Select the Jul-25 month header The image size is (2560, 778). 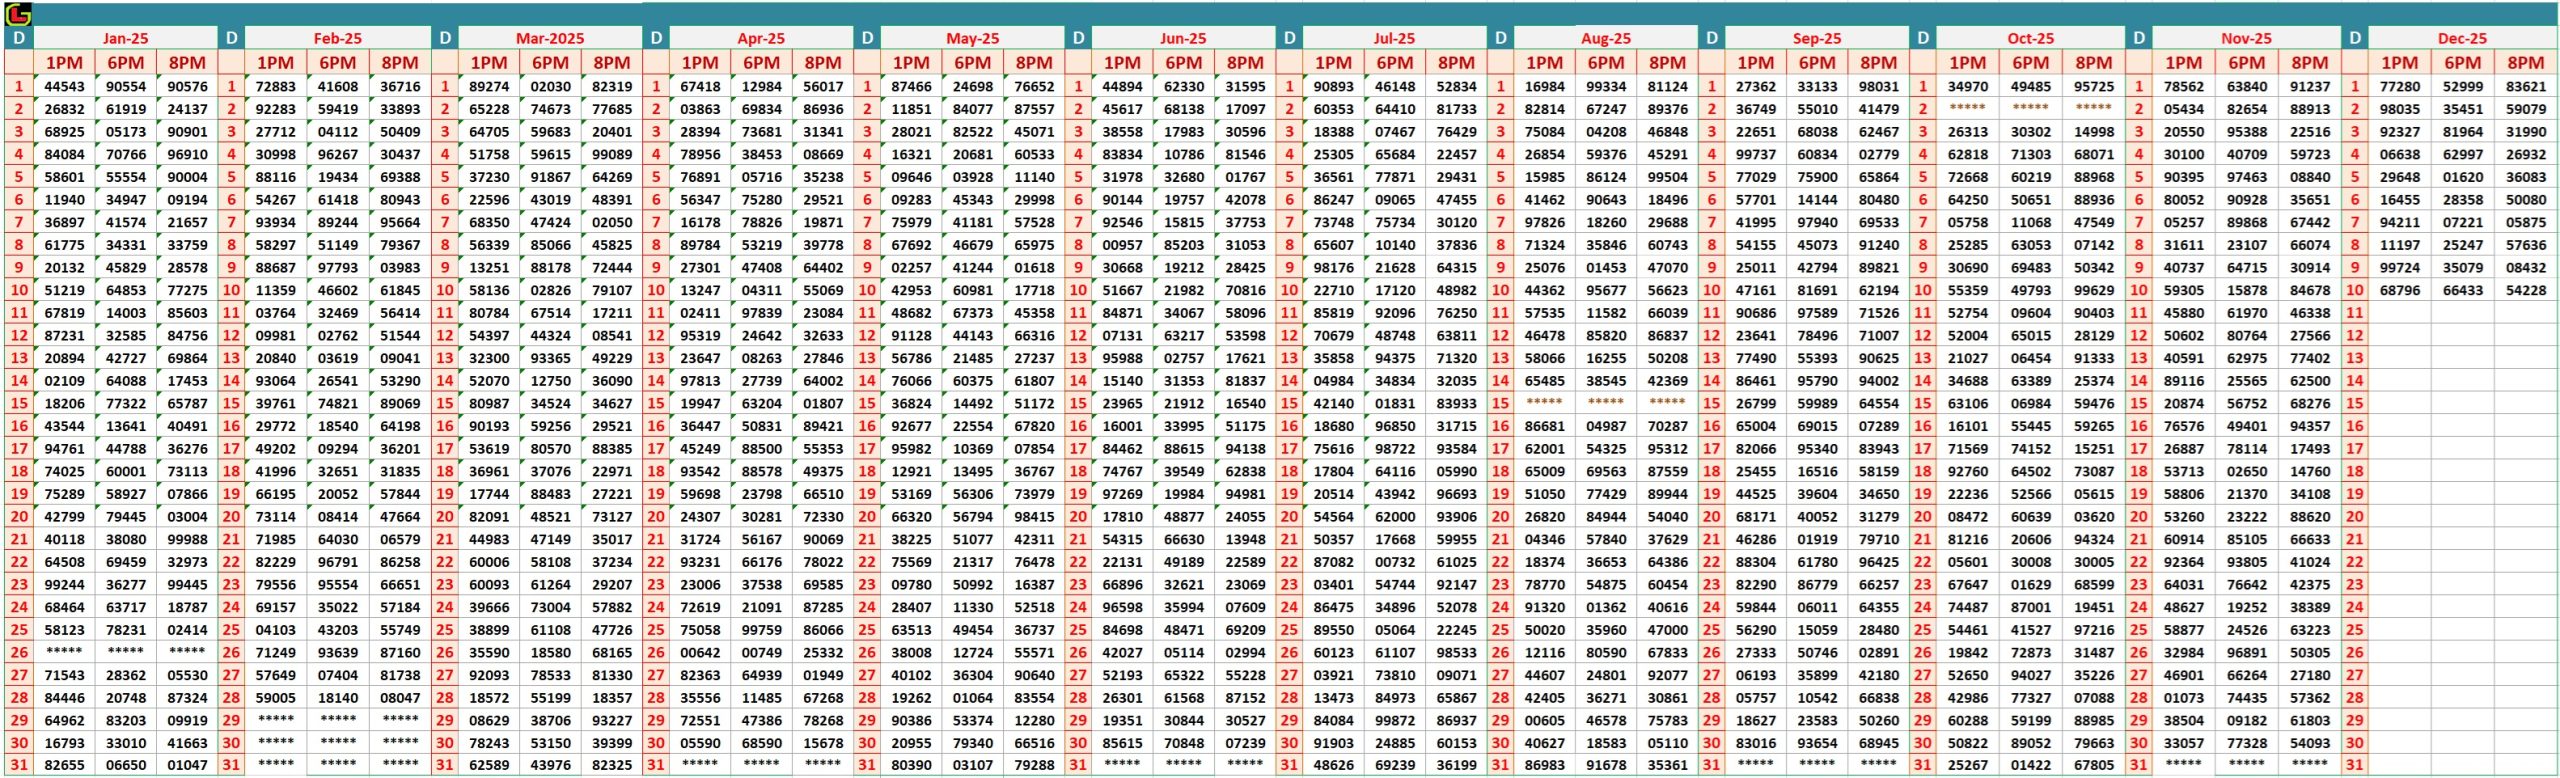(x=1395, y=38)
